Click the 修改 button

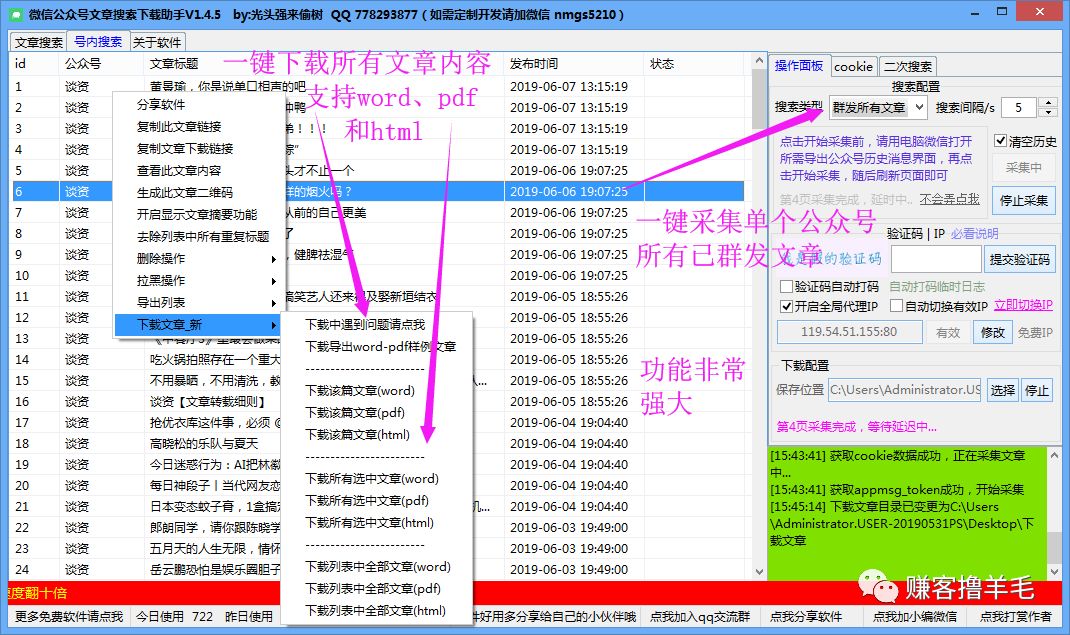point(992,332)
